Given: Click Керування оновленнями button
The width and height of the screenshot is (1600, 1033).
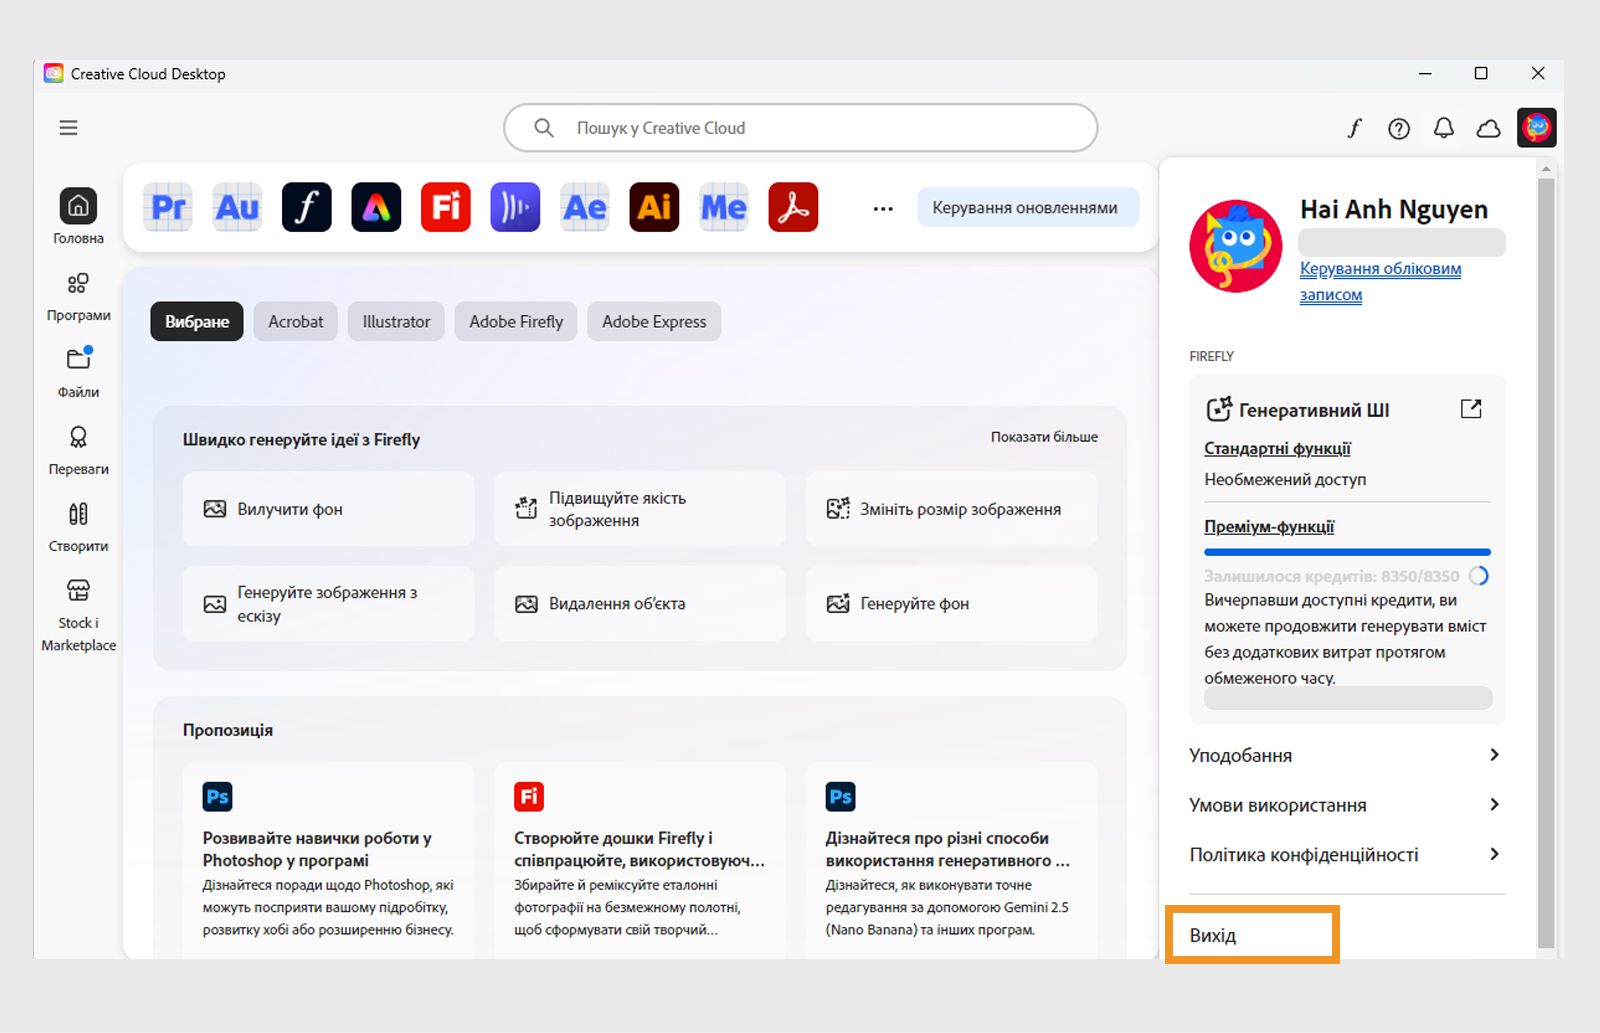Looking at the screenshot, I should (1026, 207).
